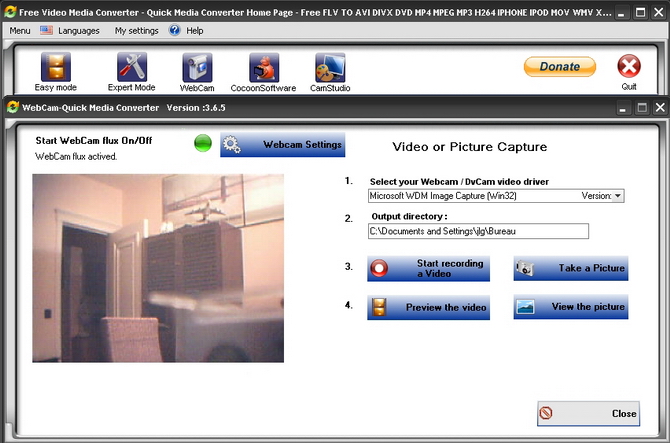Click the webcam live preview image
670x443 pixels.
tap(158, 268)
